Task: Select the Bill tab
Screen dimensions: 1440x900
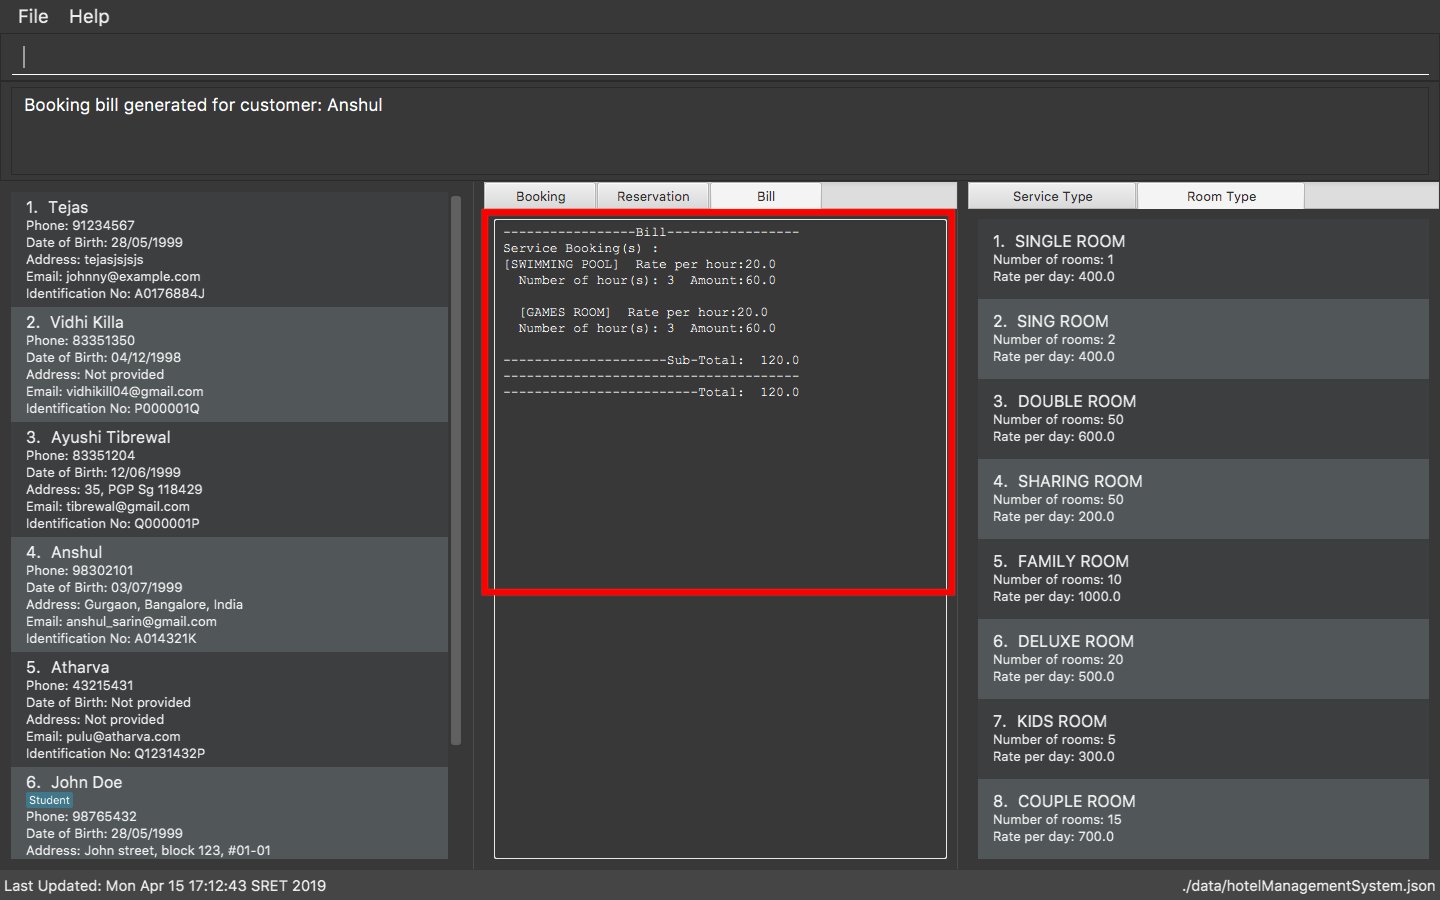Action: tap(766, 196)
